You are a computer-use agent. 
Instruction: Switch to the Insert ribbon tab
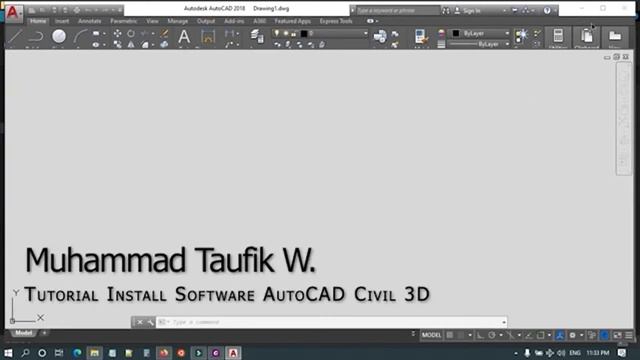point(62,21)
